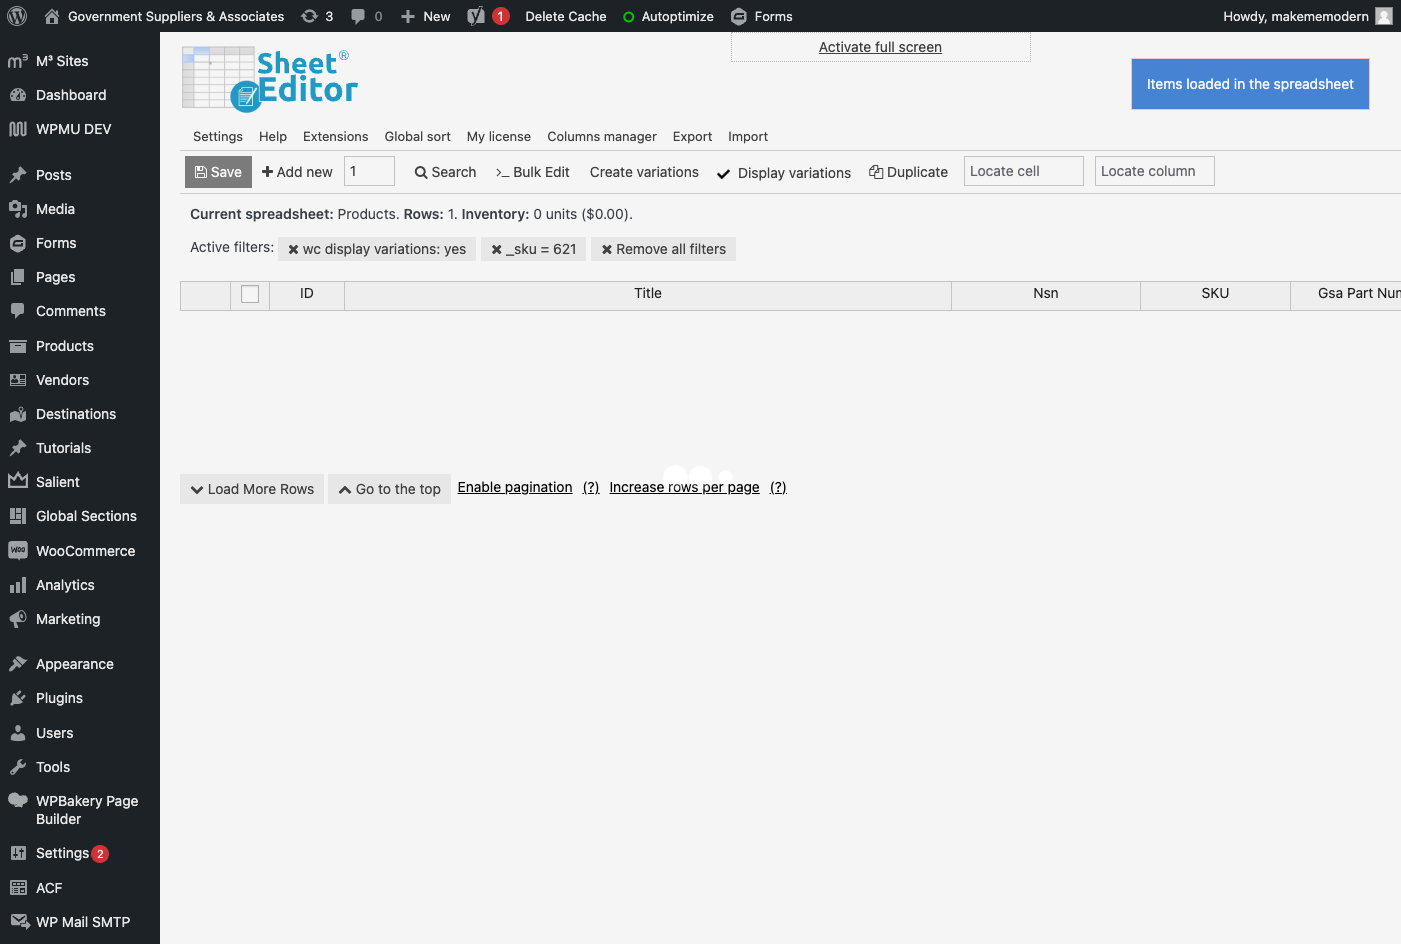Remove the wc display variations filter
Image resolution: width=1401 pixels, height=944 pixels.
[293, 250]
